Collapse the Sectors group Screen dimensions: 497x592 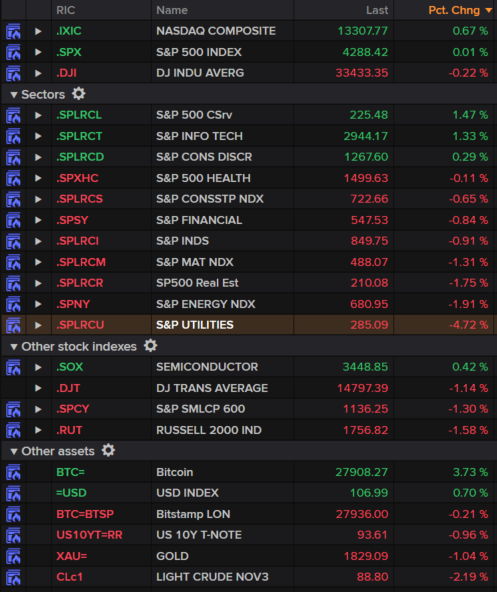coord(14,95)
